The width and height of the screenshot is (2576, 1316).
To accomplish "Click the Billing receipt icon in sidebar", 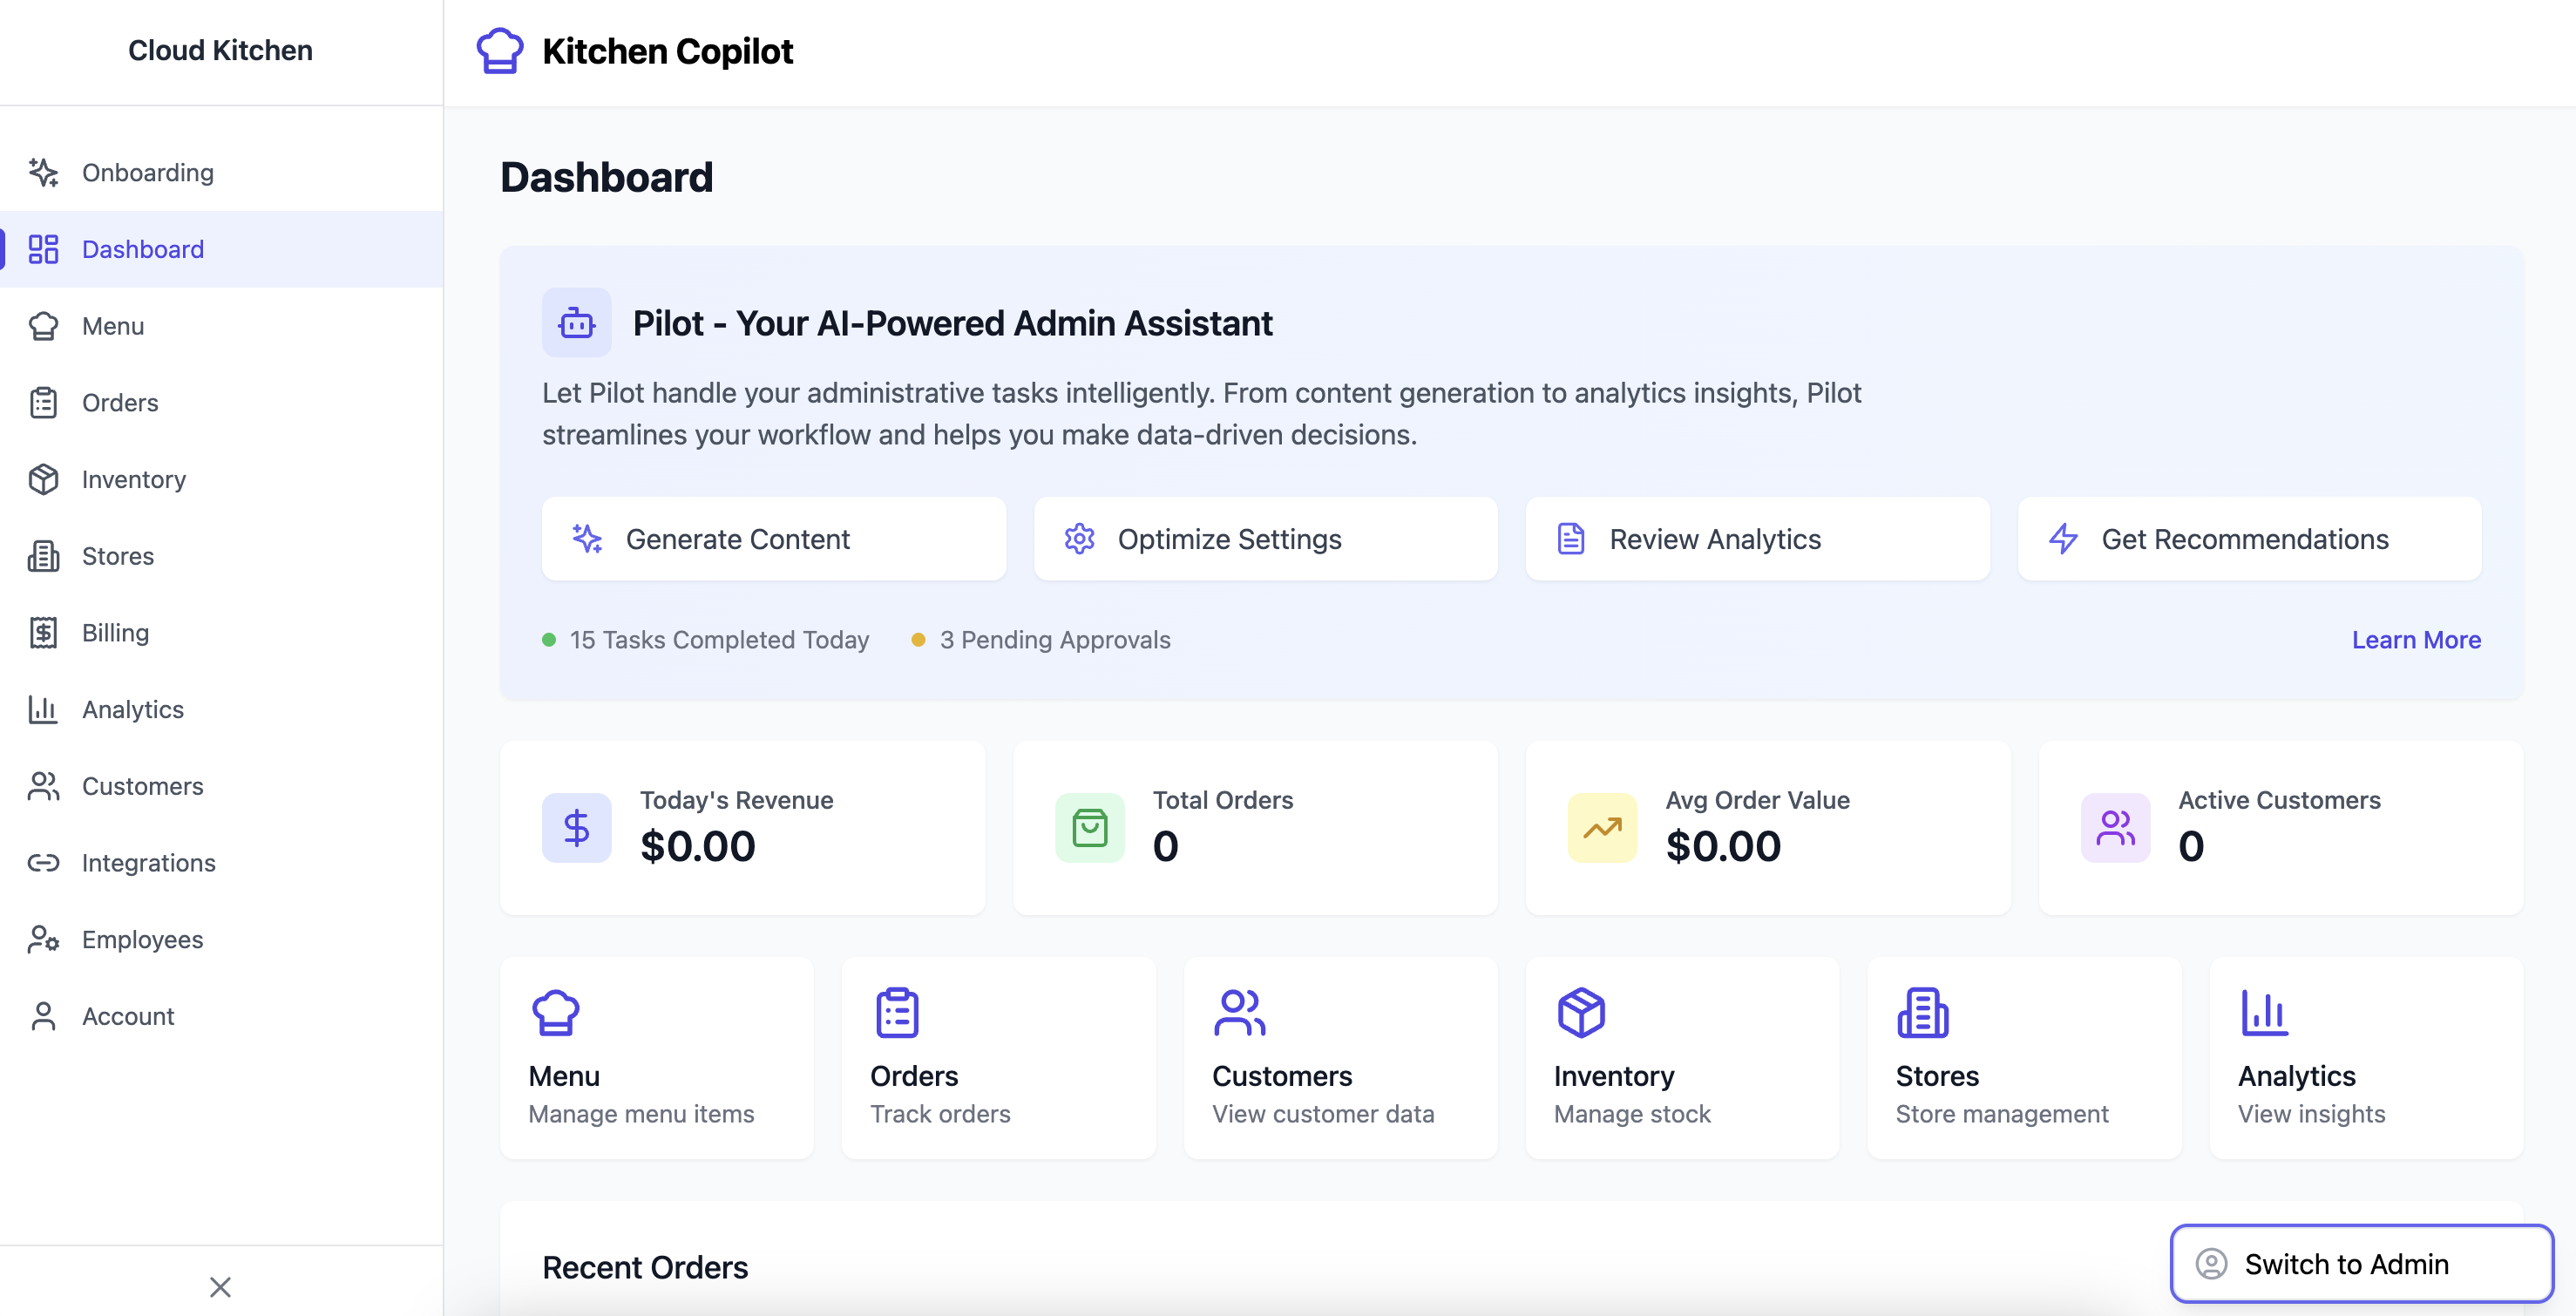I will pyautogui.click(x=43, y=632).
